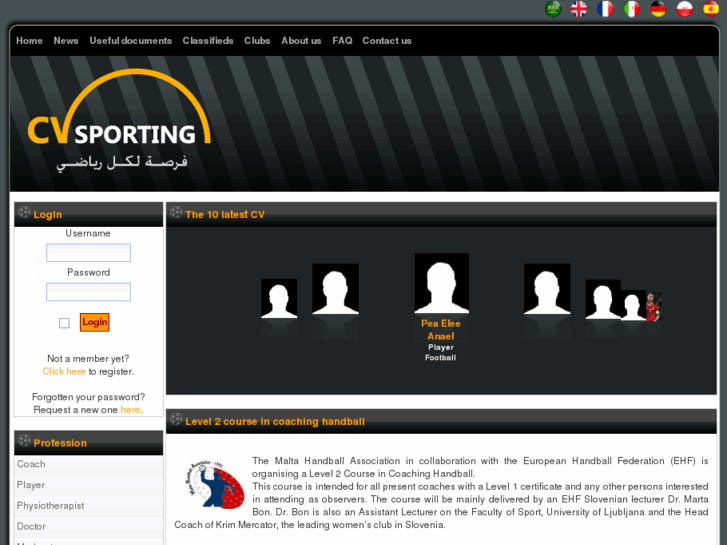727x545 pixels.
Task: Request a new password via 'here' link
Action: pyautogui.click(x=130, y=410)
